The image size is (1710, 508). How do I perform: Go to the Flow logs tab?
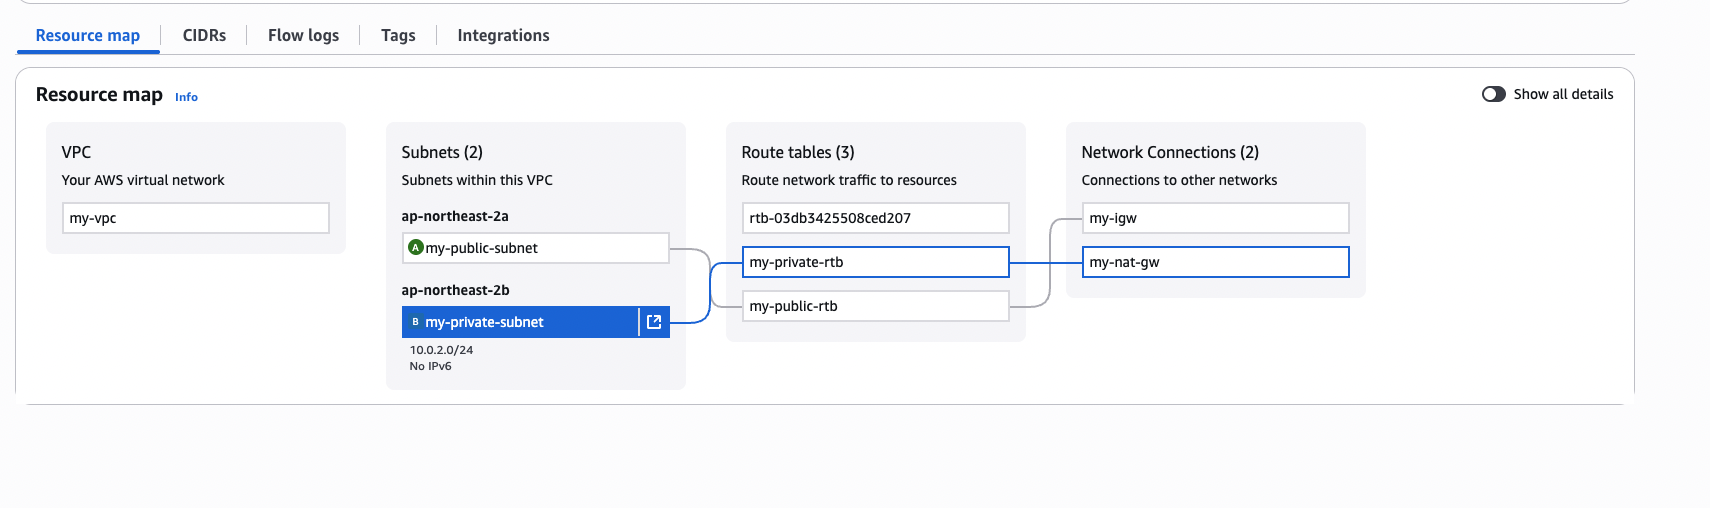[303, 36]
